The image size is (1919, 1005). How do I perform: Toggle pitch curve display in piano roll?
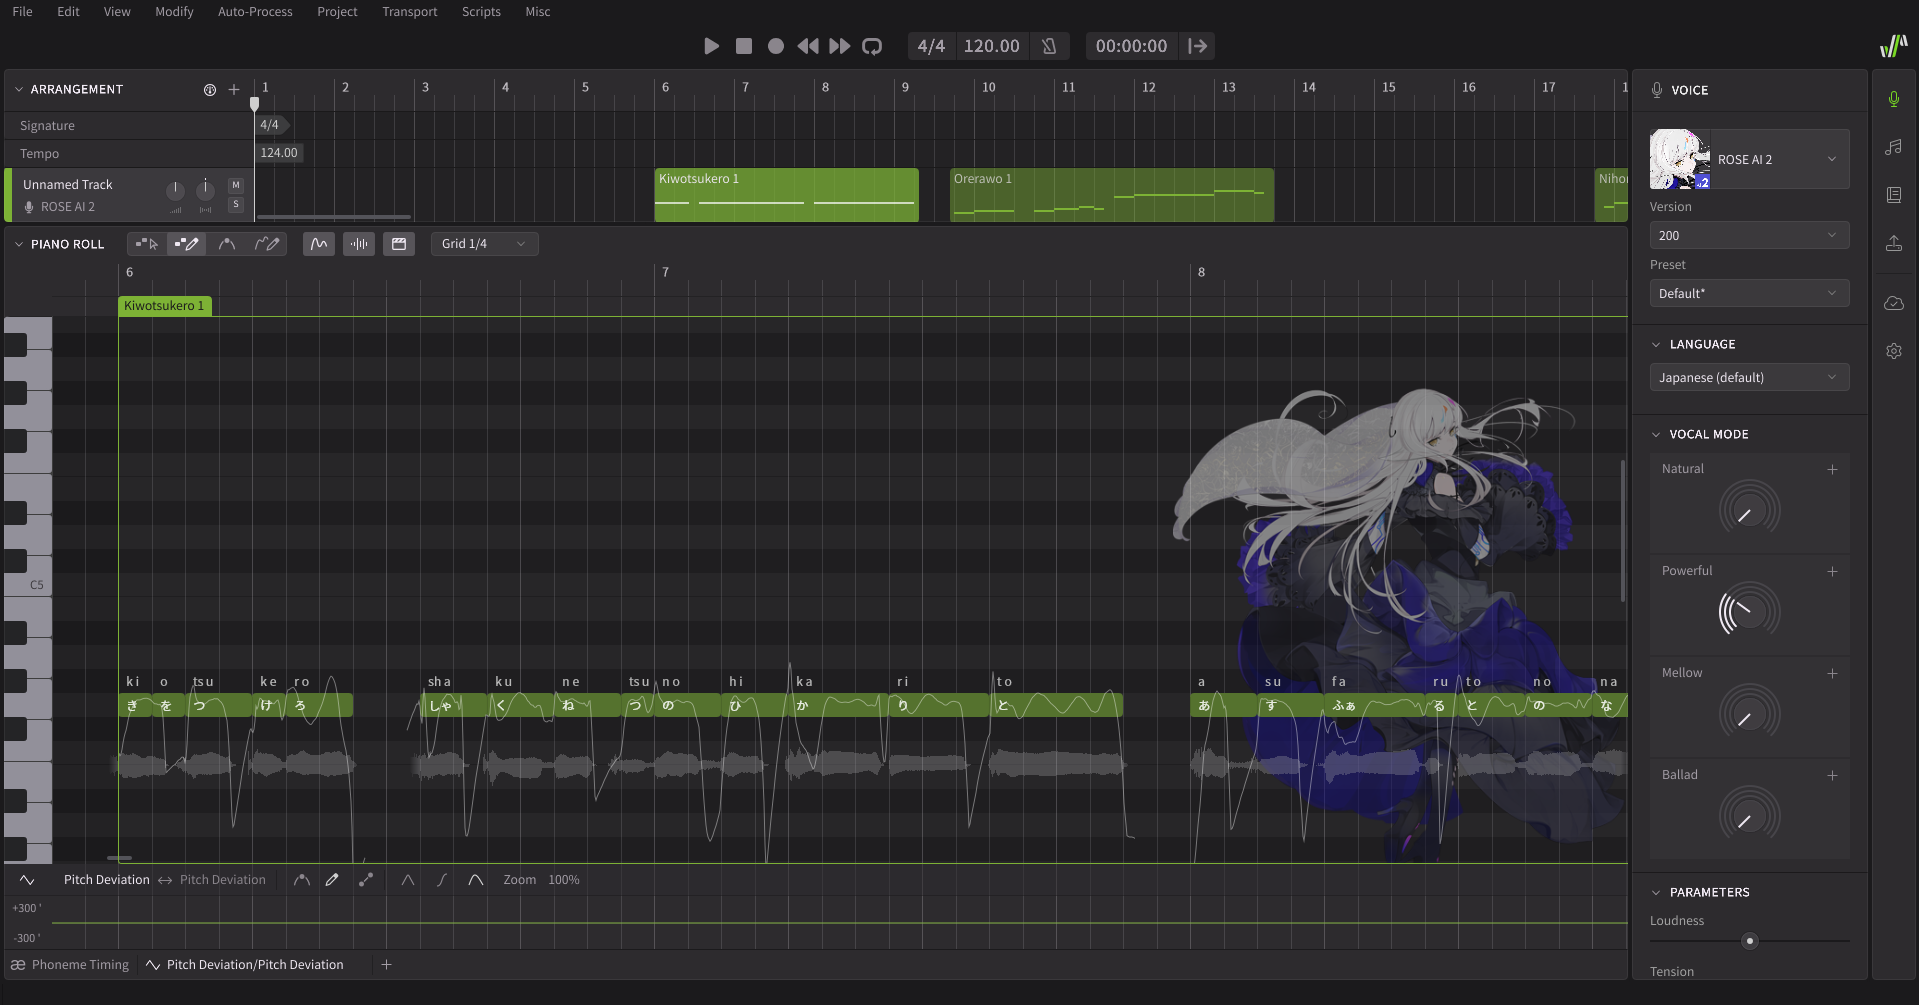(x=319, y=244)
